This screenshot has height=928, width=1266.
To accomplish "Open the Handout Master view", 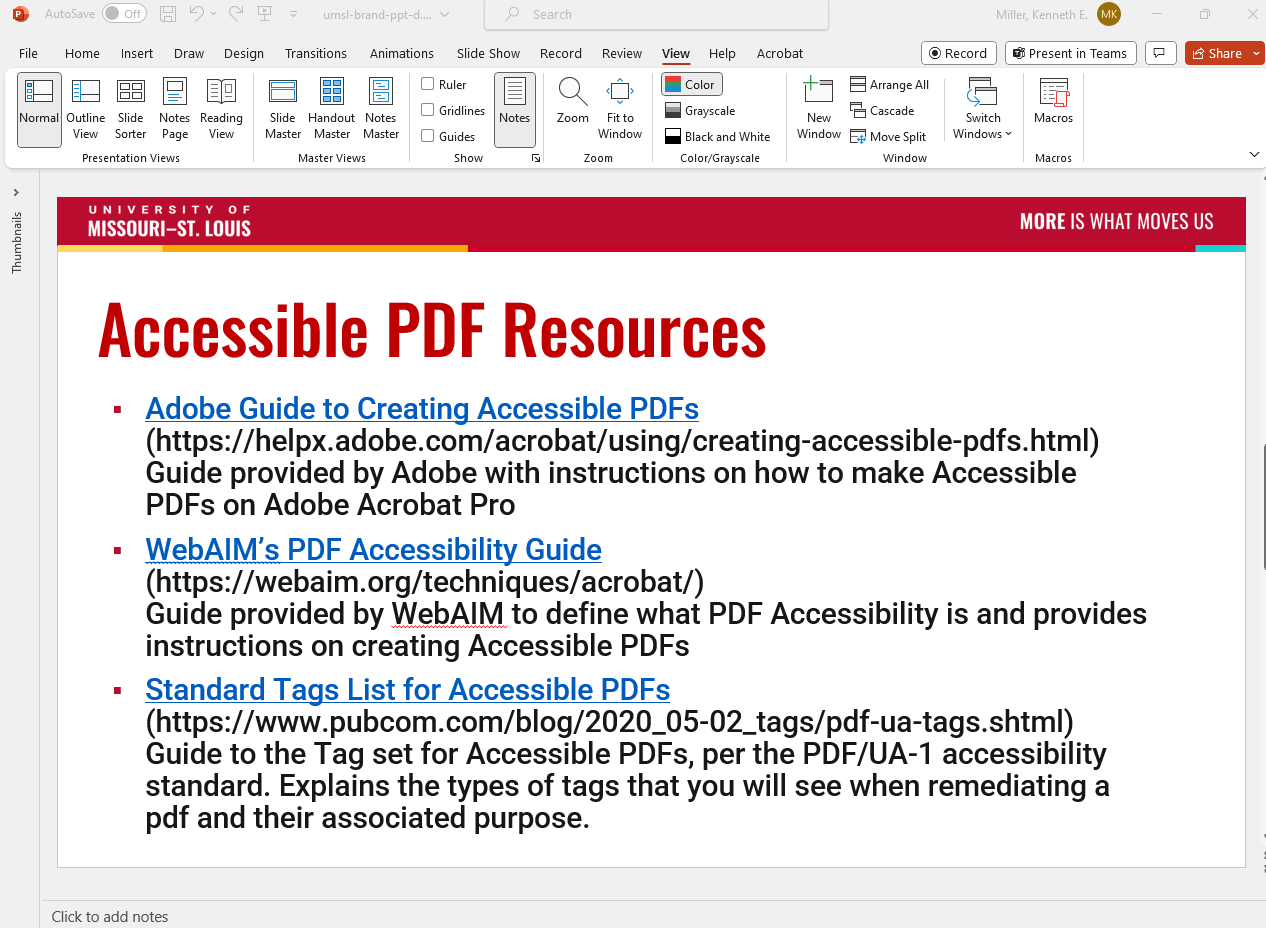I will [332, 110].
